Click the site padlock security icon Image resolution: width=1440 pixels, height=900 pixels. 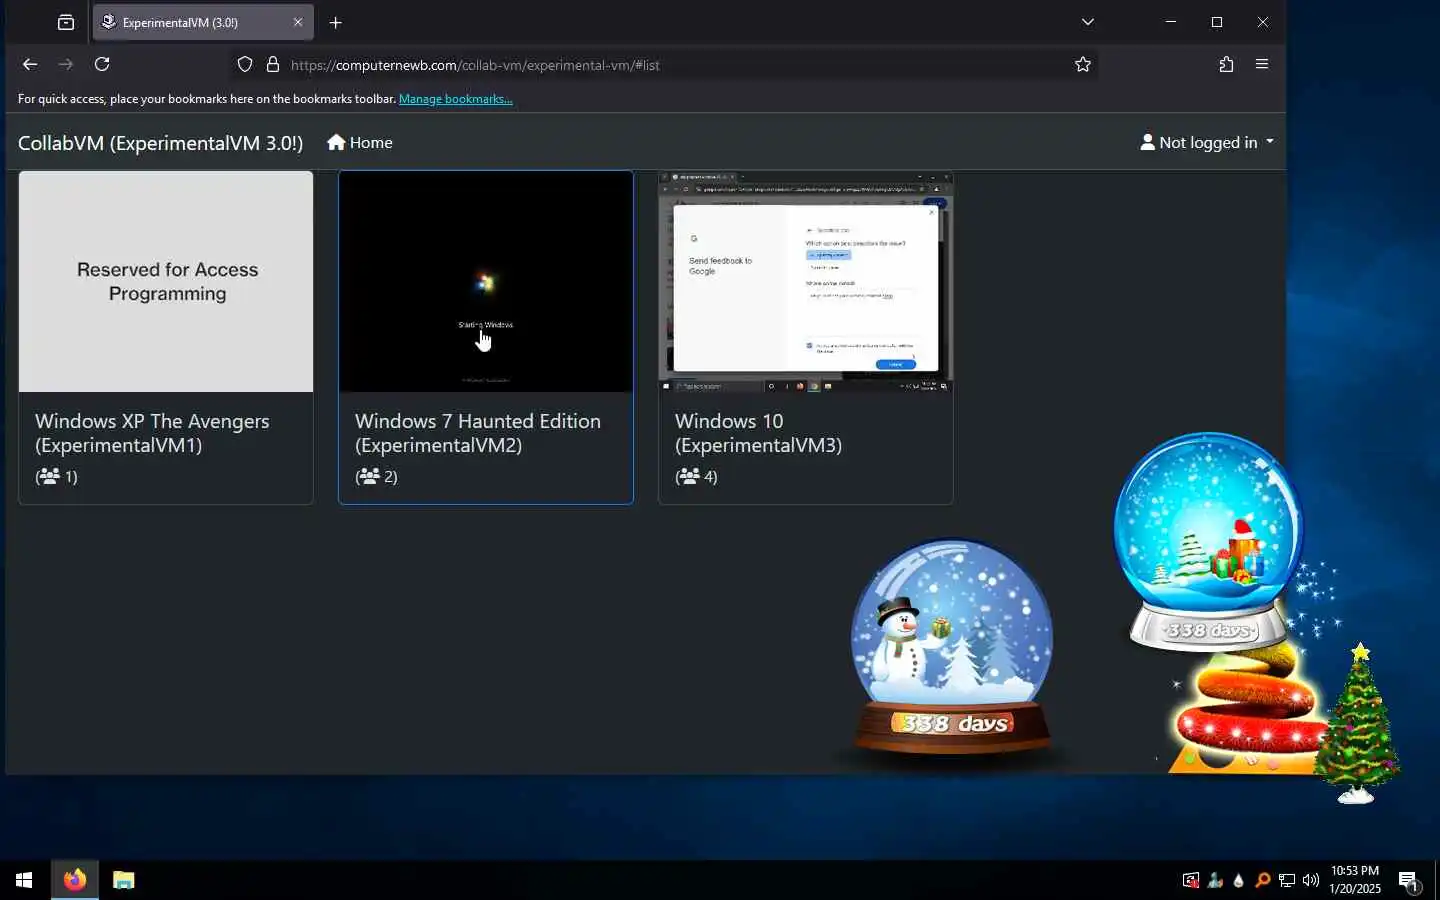click(x=272, y=64)
